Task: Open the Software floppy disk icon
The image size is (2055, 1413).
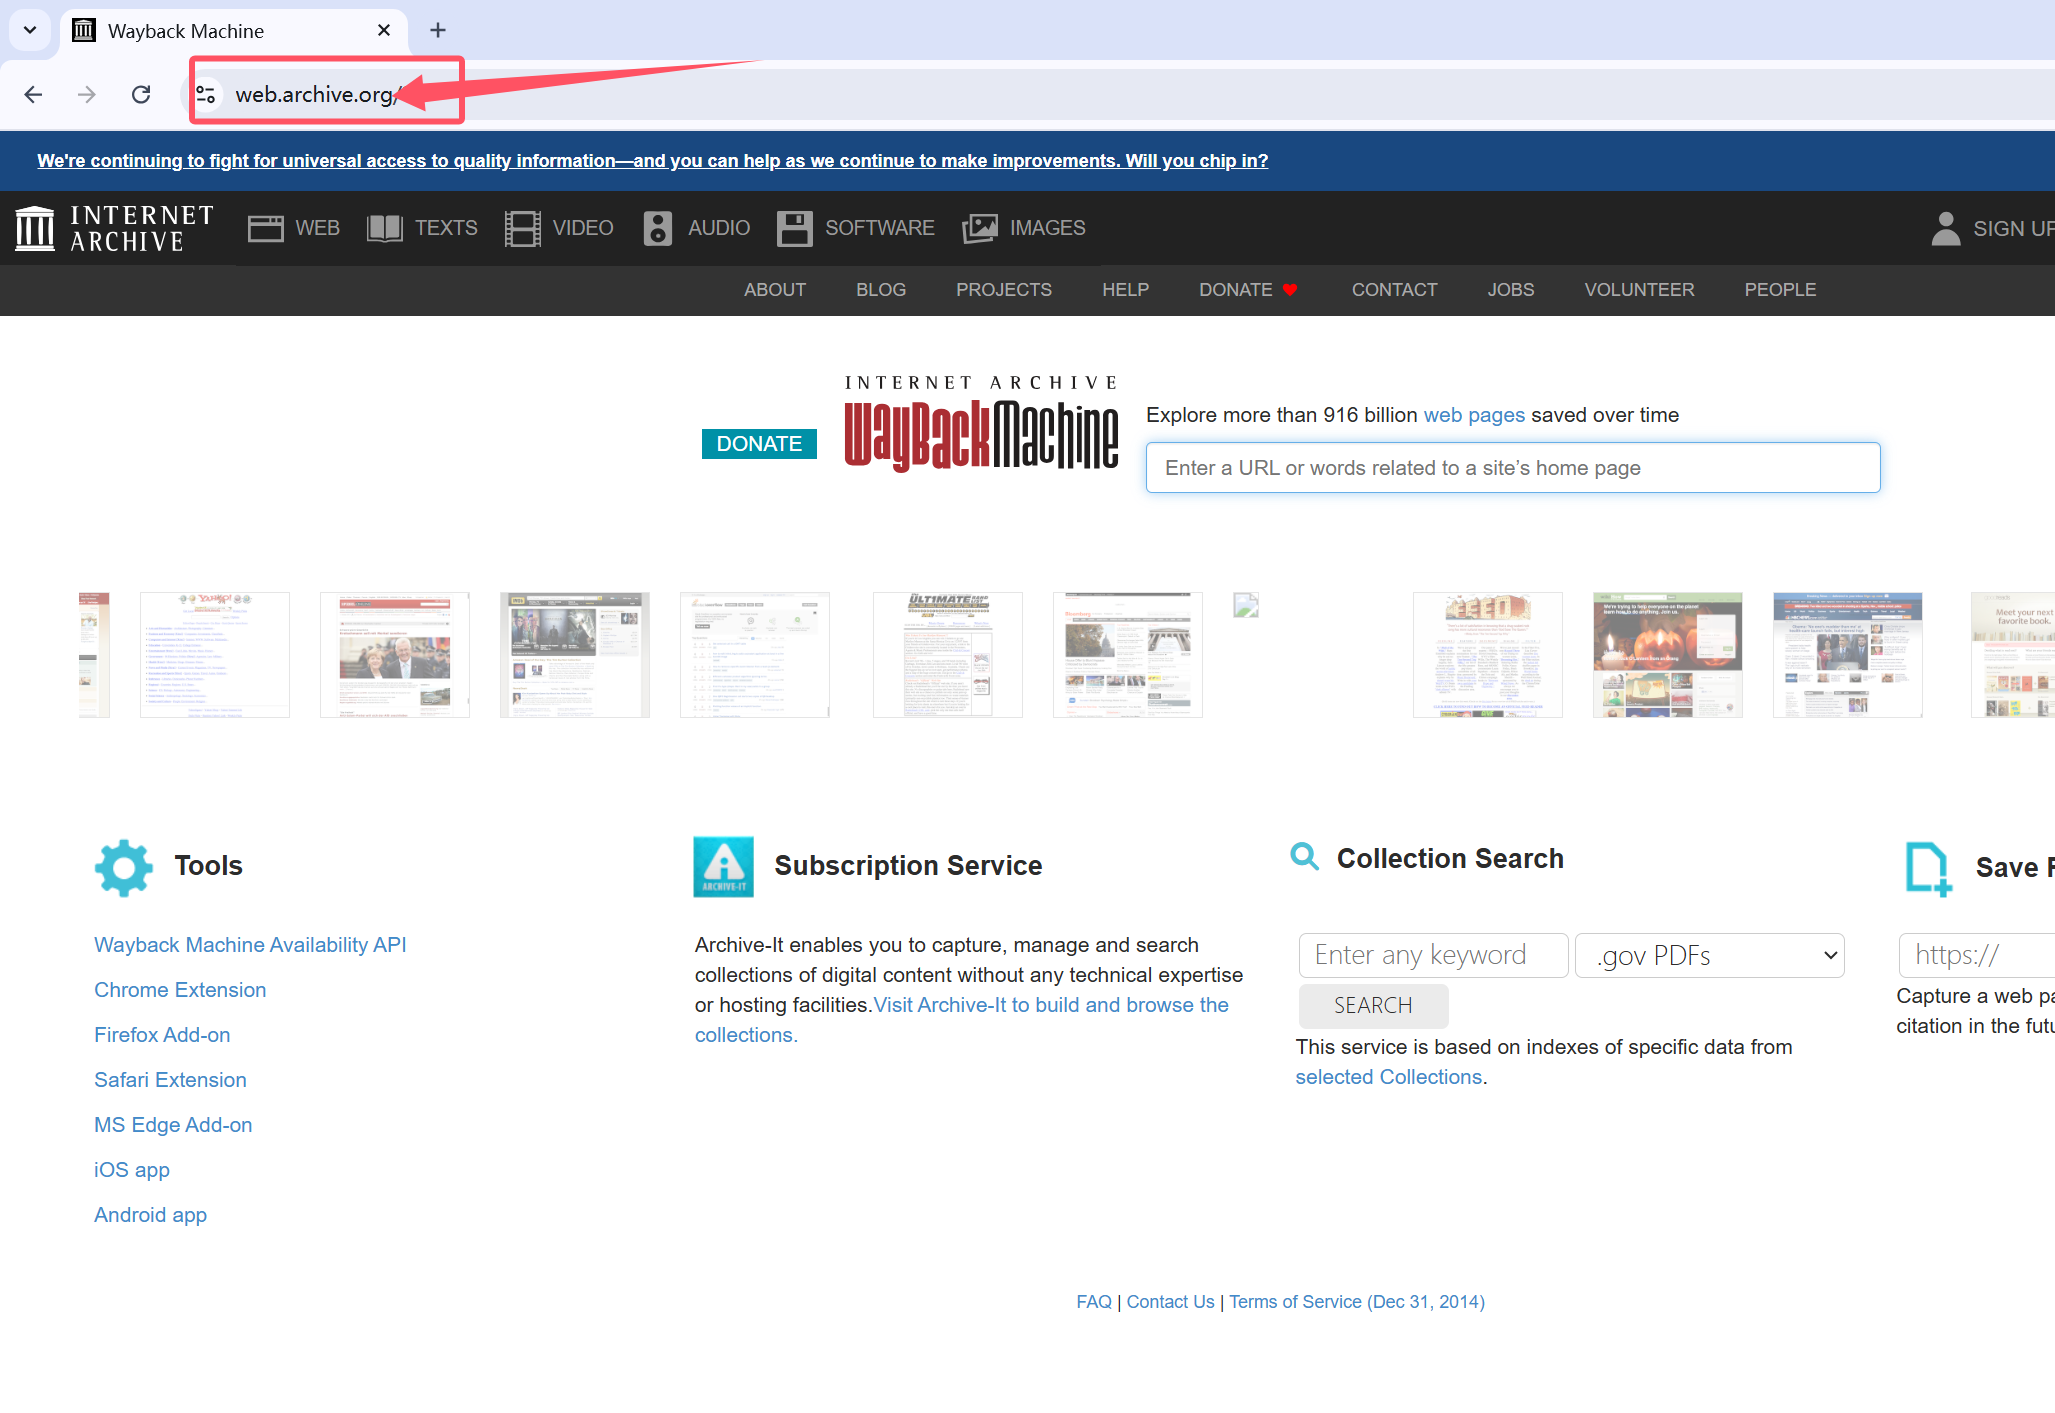Action: [x=795, y=228]
